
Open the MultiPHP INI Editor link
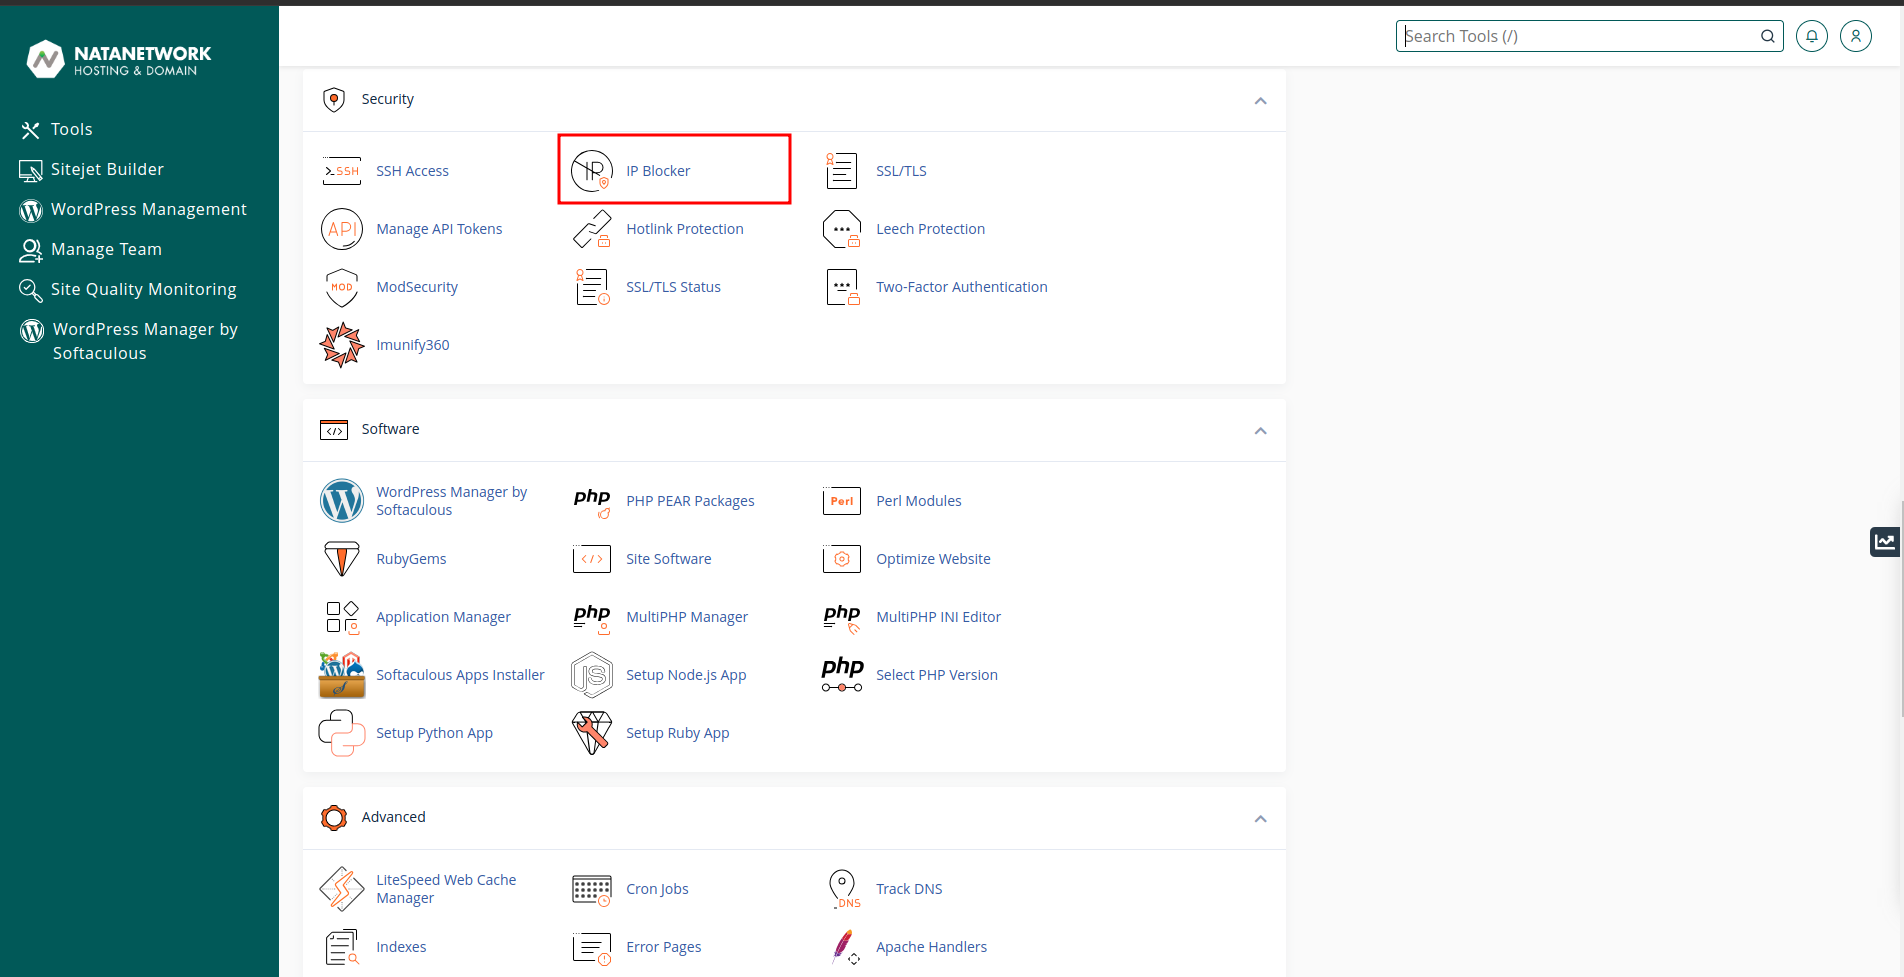[938, 617]
